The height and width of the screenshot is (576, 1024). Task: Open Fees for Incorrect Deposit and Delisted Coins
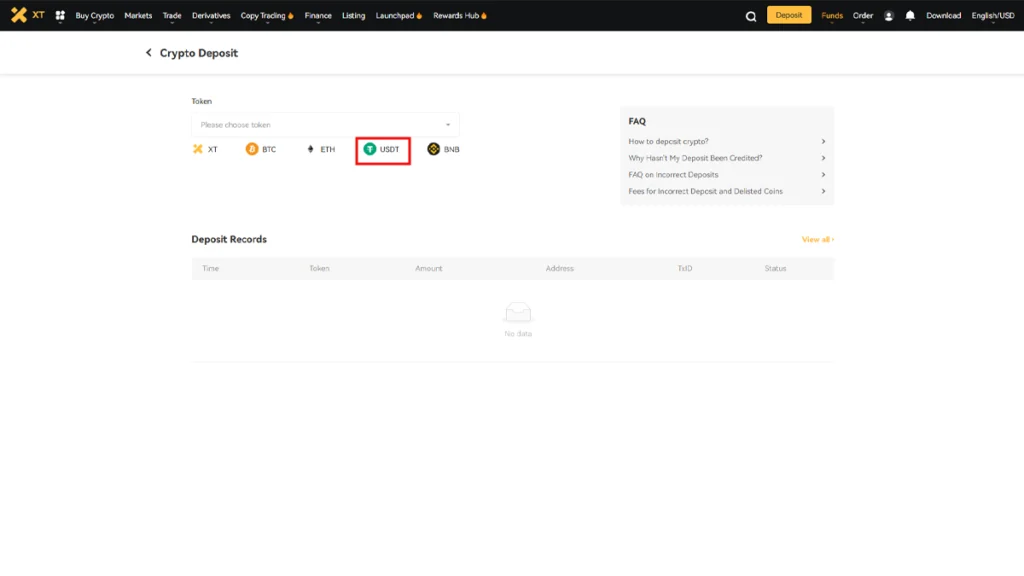(x=727, y=191)
